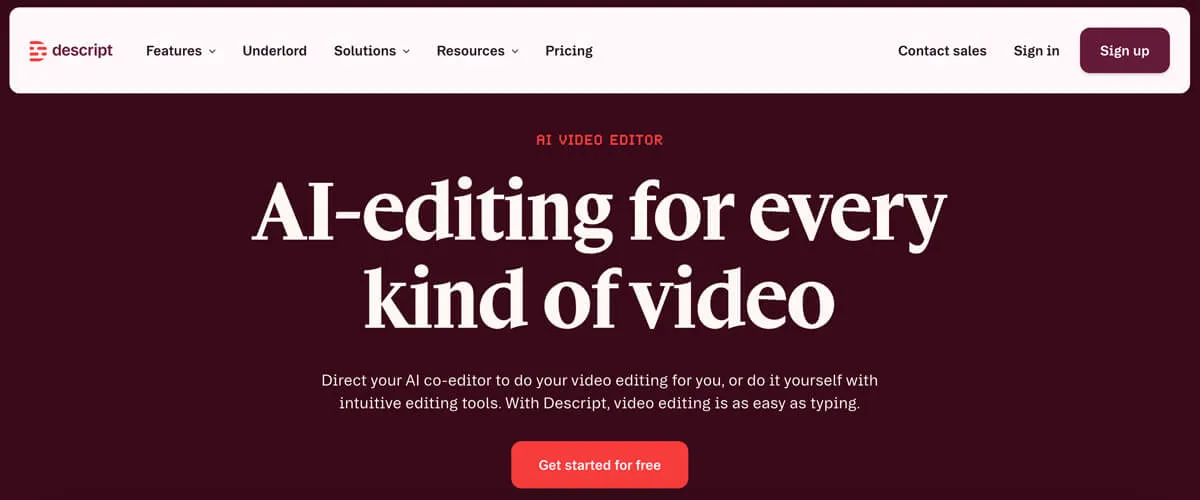Click the Sign in link
The height and width of the screenshot is (500, 1200).
point(1036,51)
